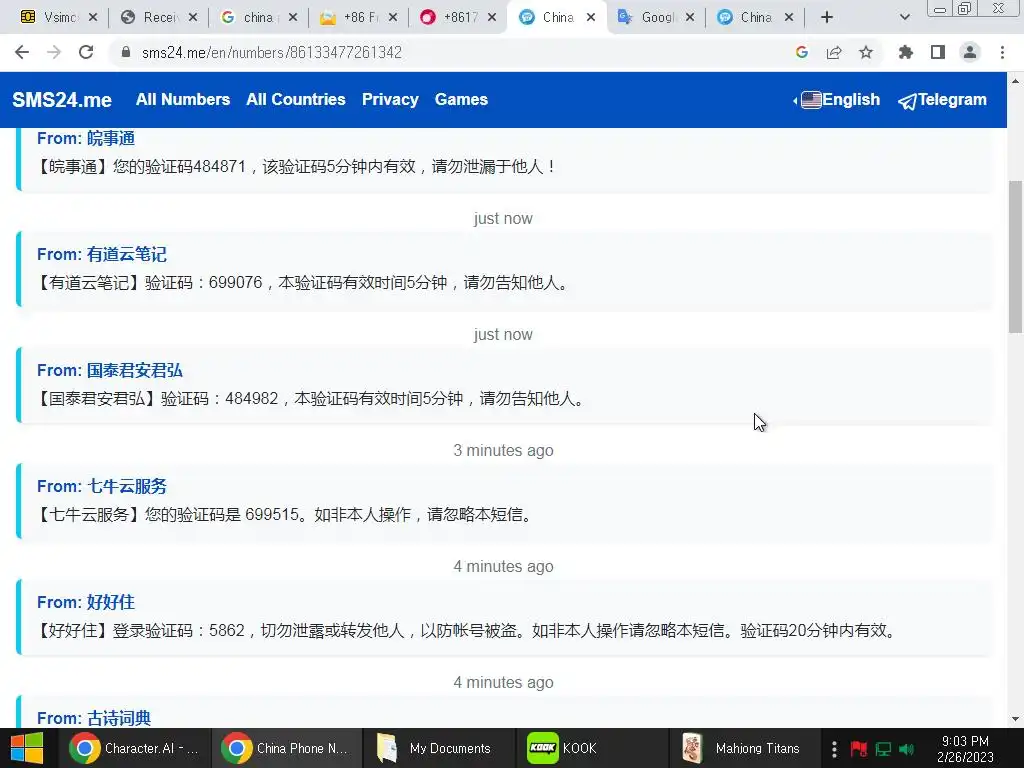Toggle the browser side panel icon
Screen dimensions: 1024x768
[x=938, y=52]
